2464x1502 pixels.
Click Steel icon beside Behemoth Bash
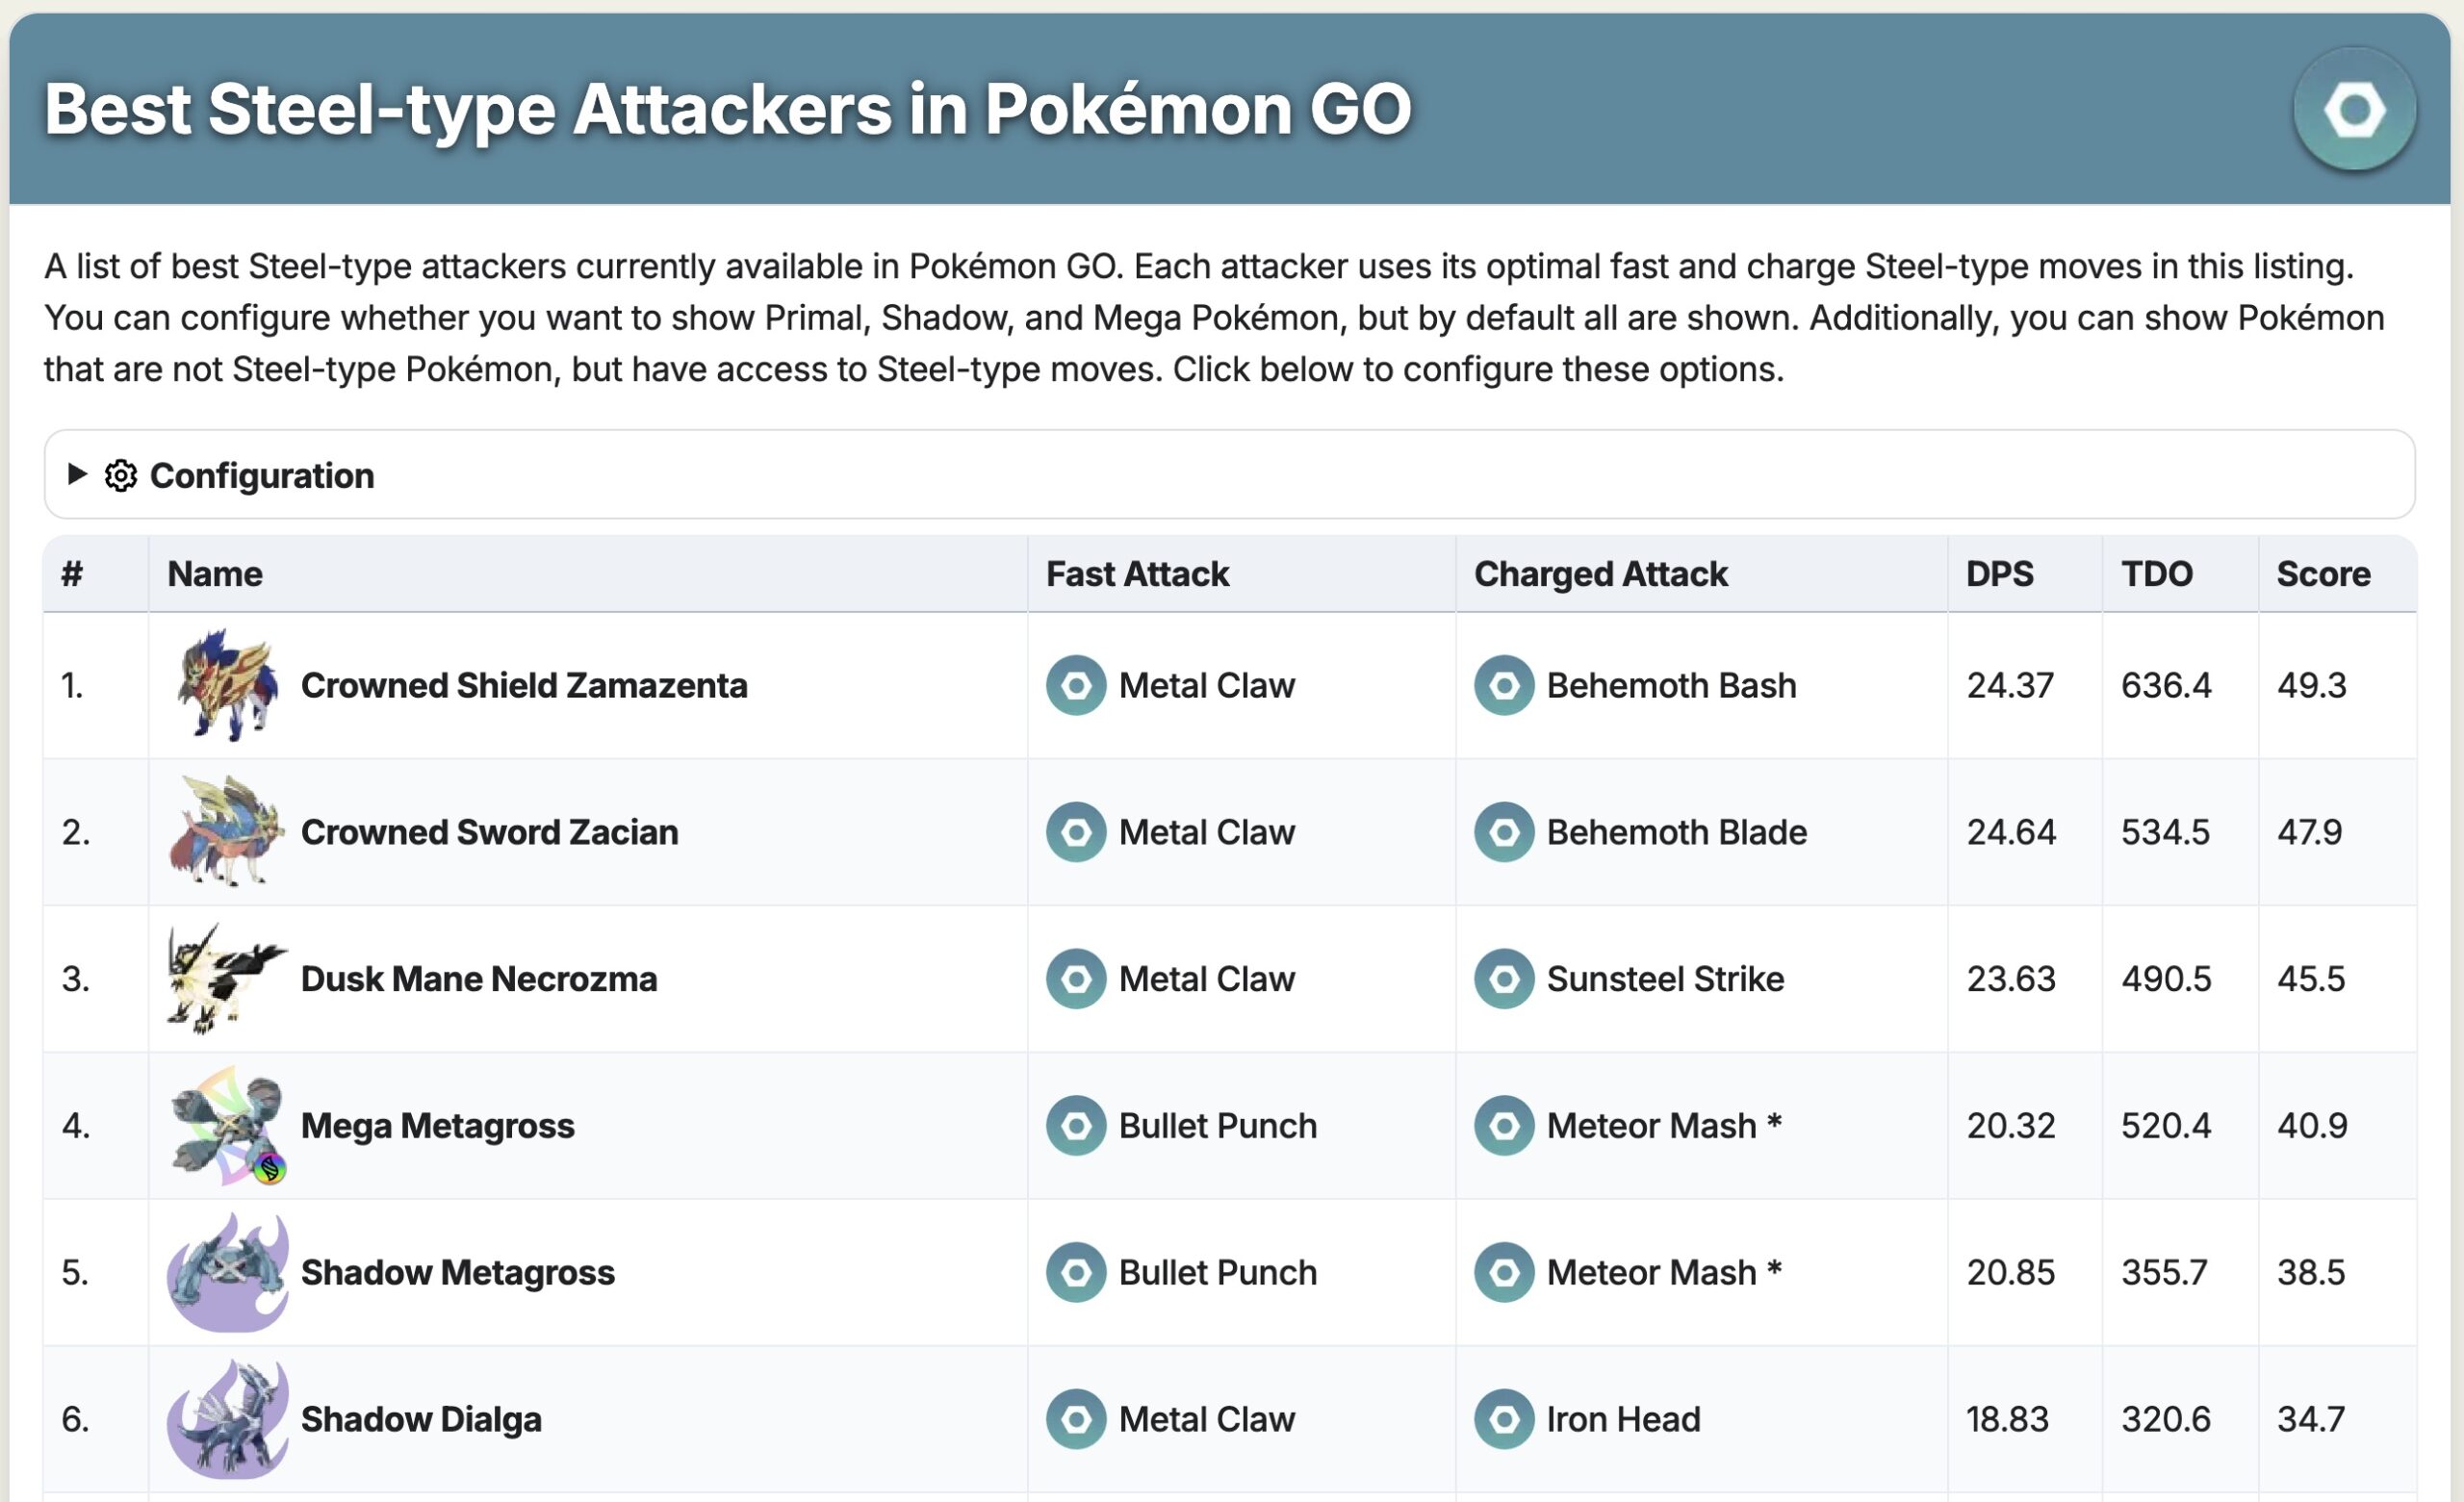point(1504,685)
